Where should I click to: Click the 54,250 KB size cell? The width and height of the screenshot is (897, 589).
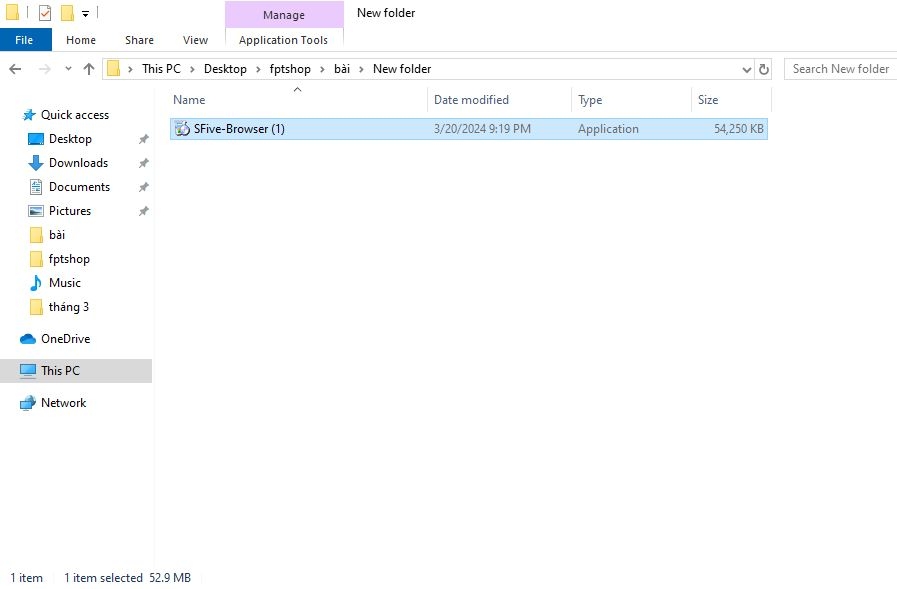pyautogui.click(x=739, y=129)
